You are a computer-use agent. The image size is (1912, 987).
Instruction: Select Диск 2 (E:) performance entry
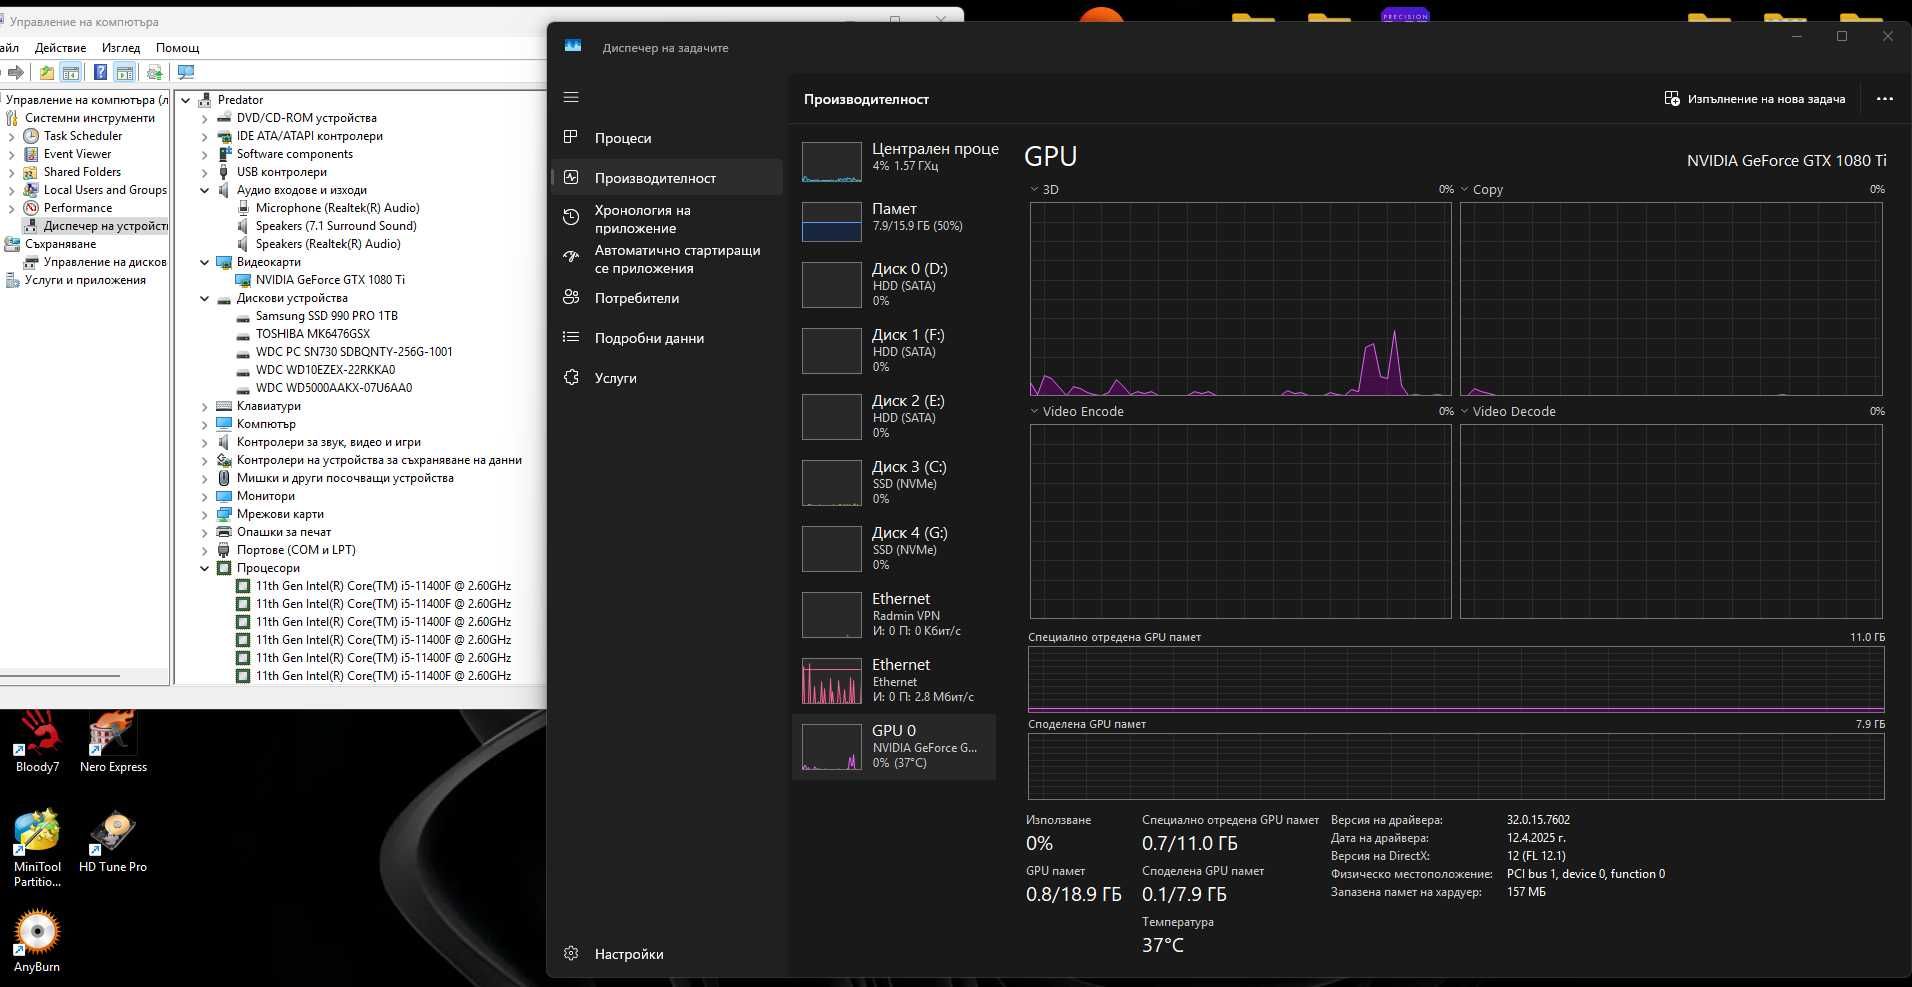894,417
